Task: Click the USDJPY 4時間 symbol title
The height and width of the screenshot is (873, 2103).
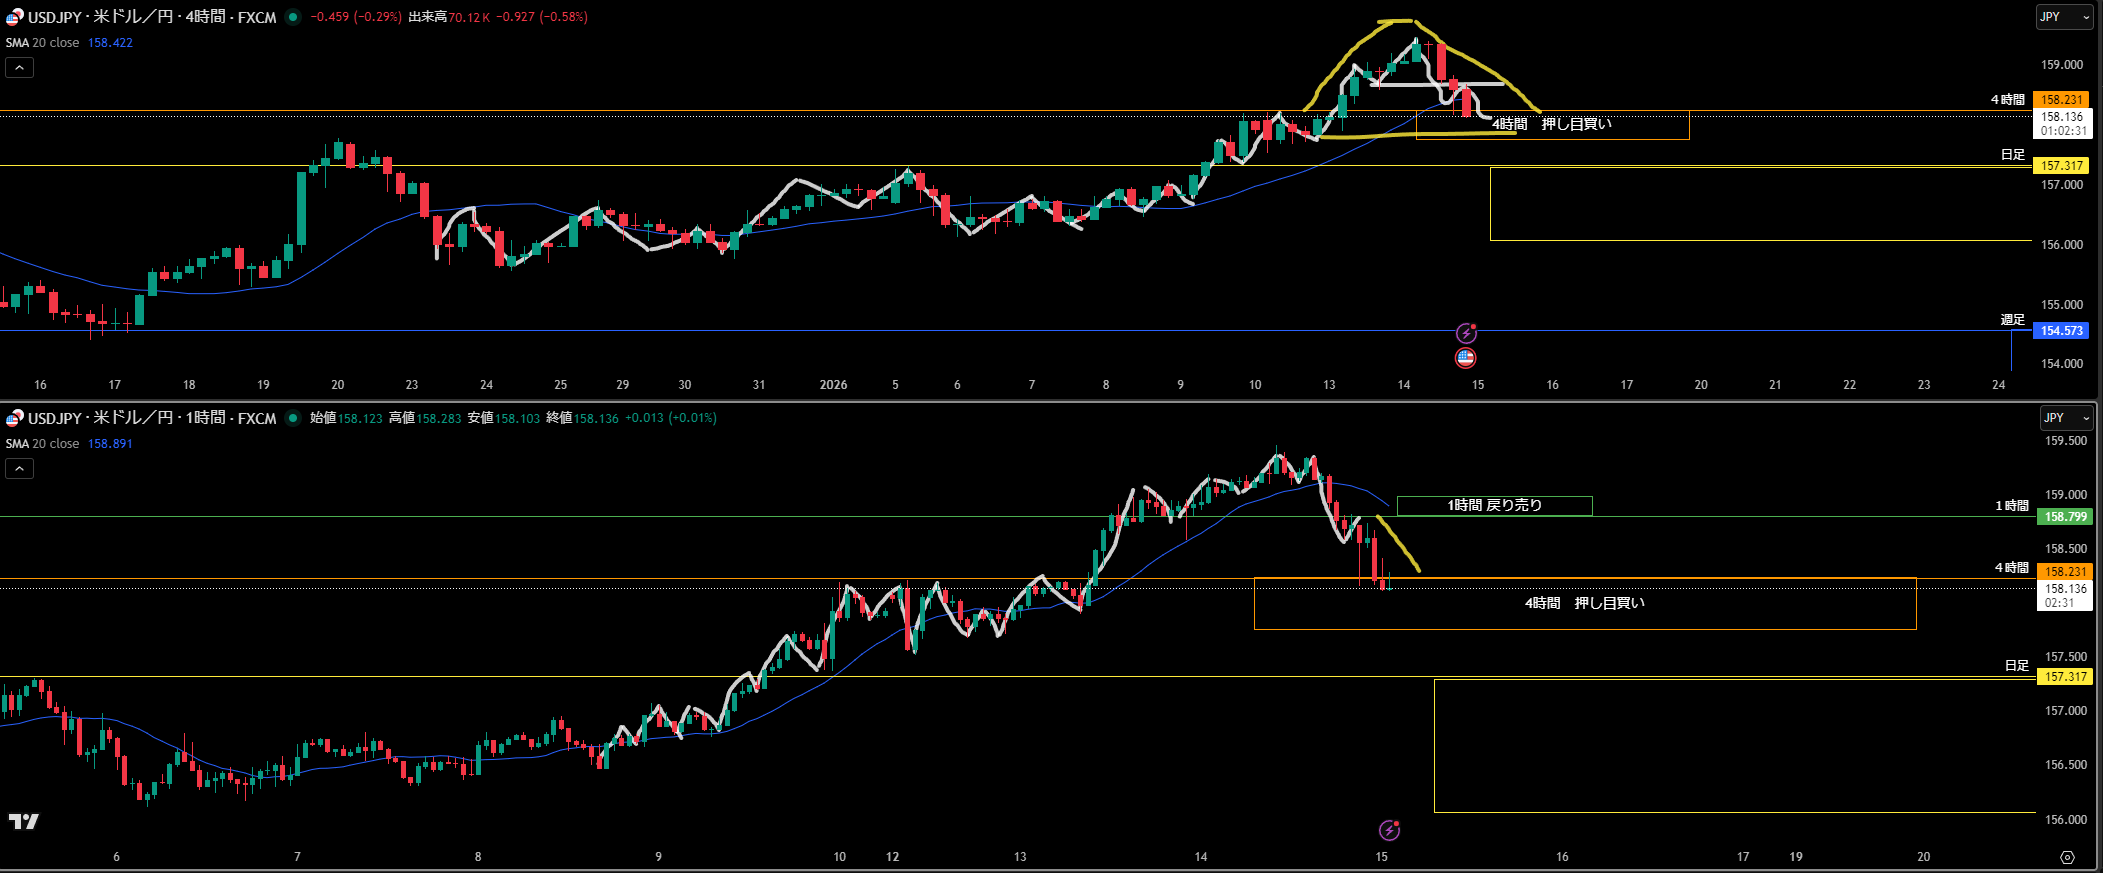Action: (x=152, y=17)
